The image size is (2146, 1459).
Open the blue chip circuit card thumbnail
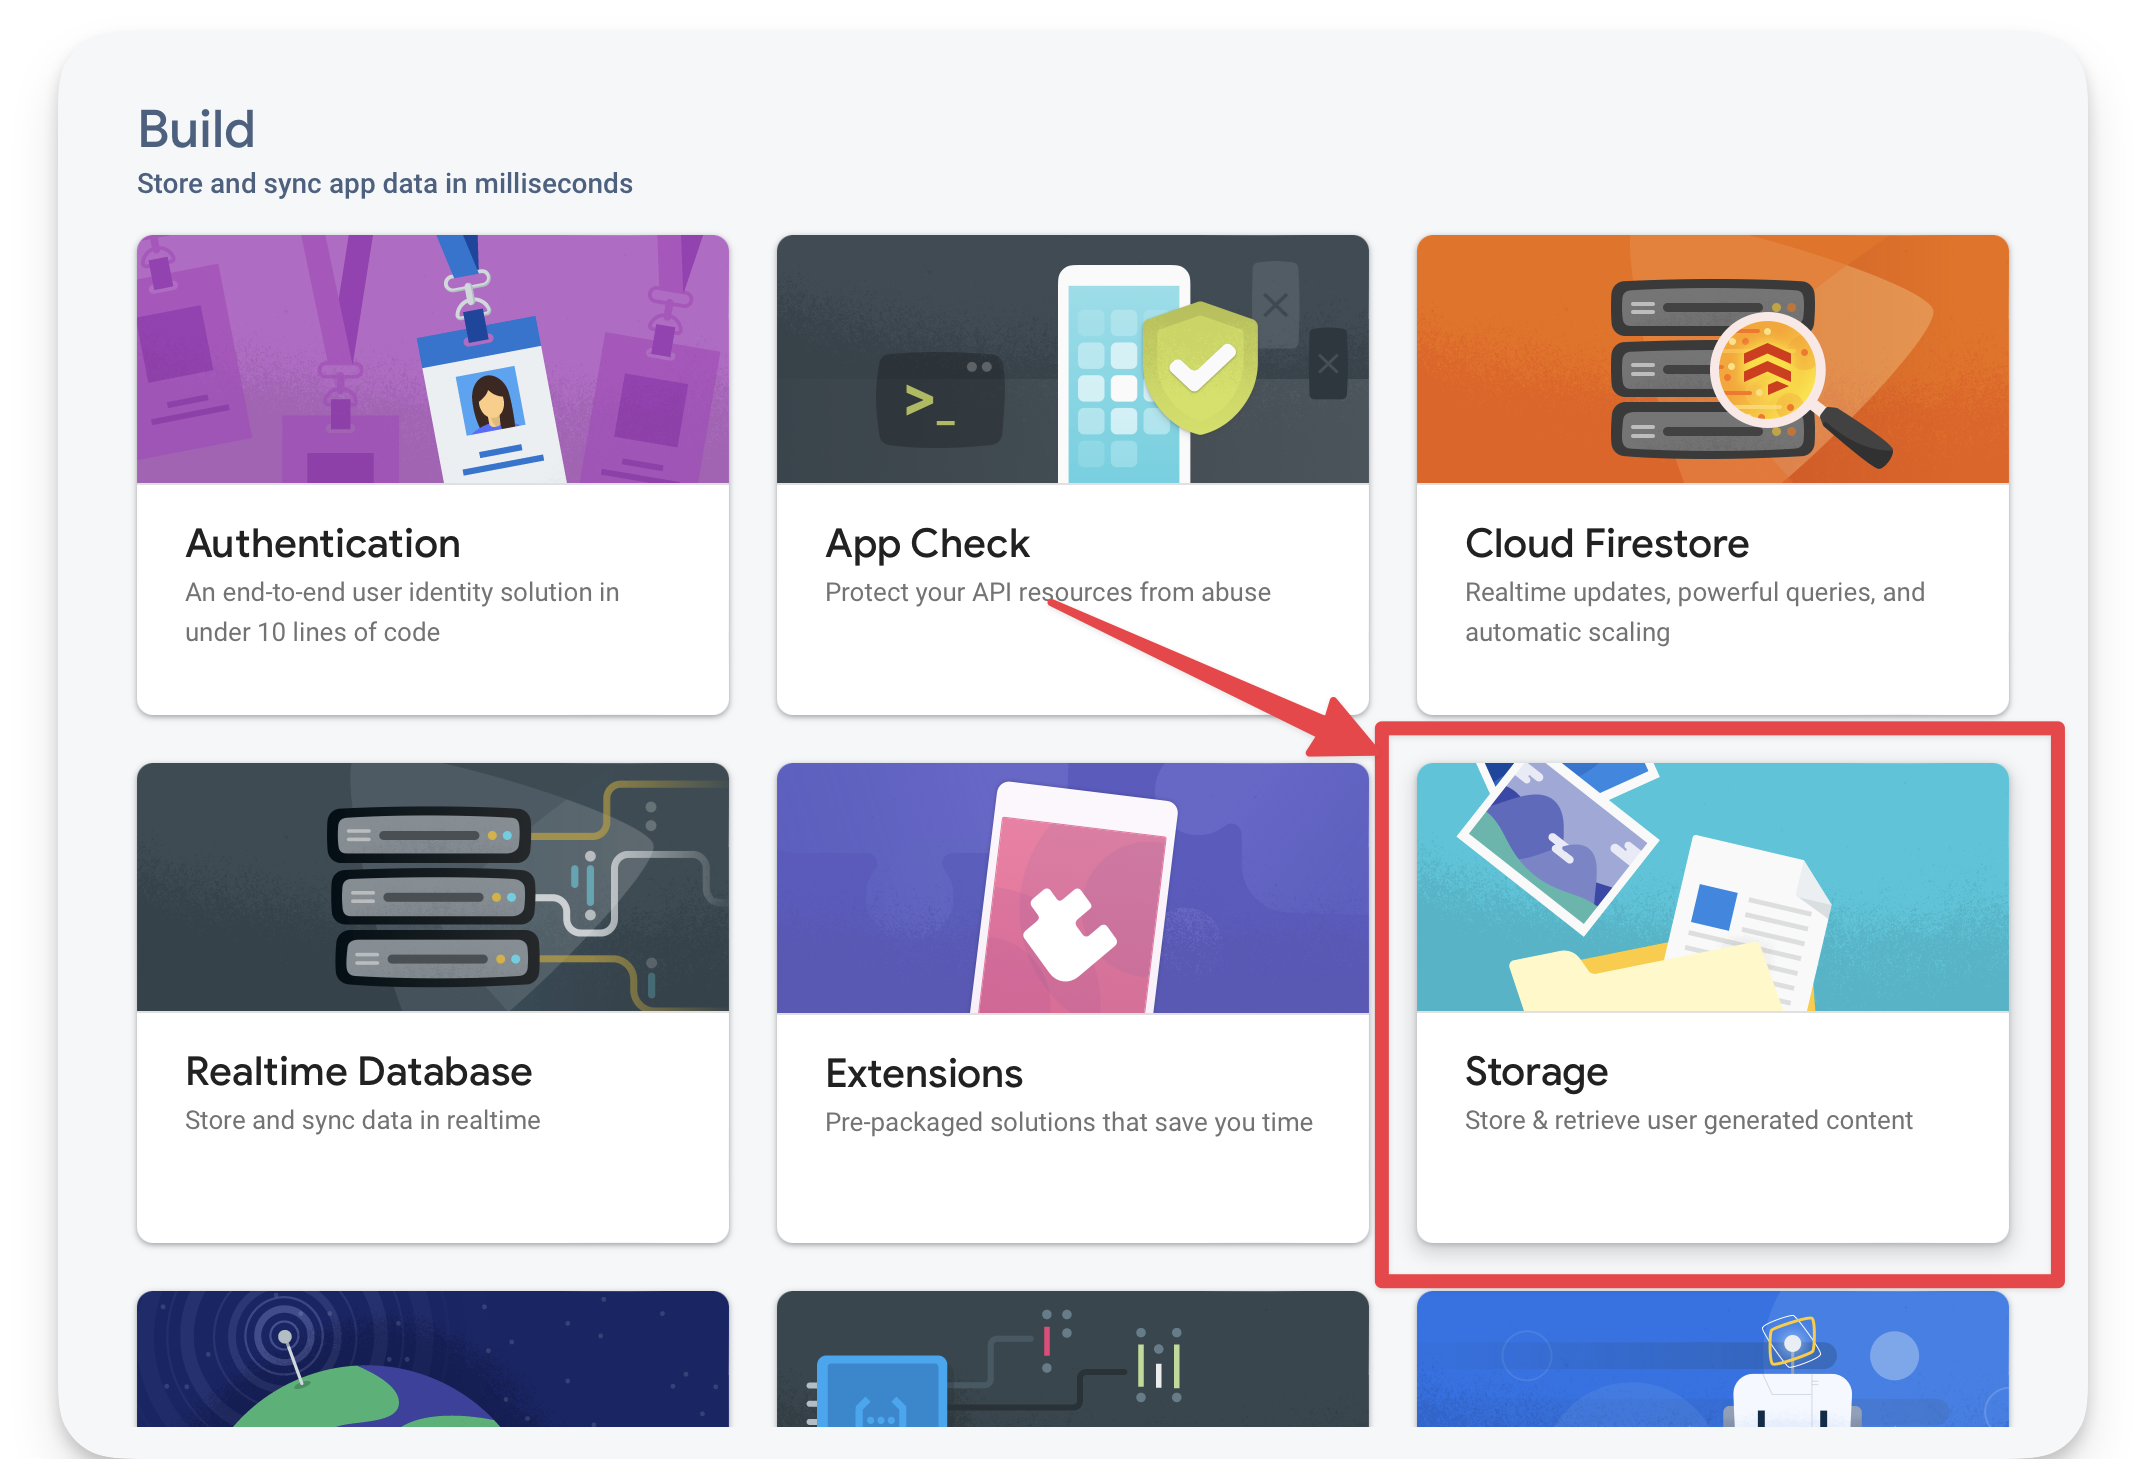click(x=1072, y=1358)
